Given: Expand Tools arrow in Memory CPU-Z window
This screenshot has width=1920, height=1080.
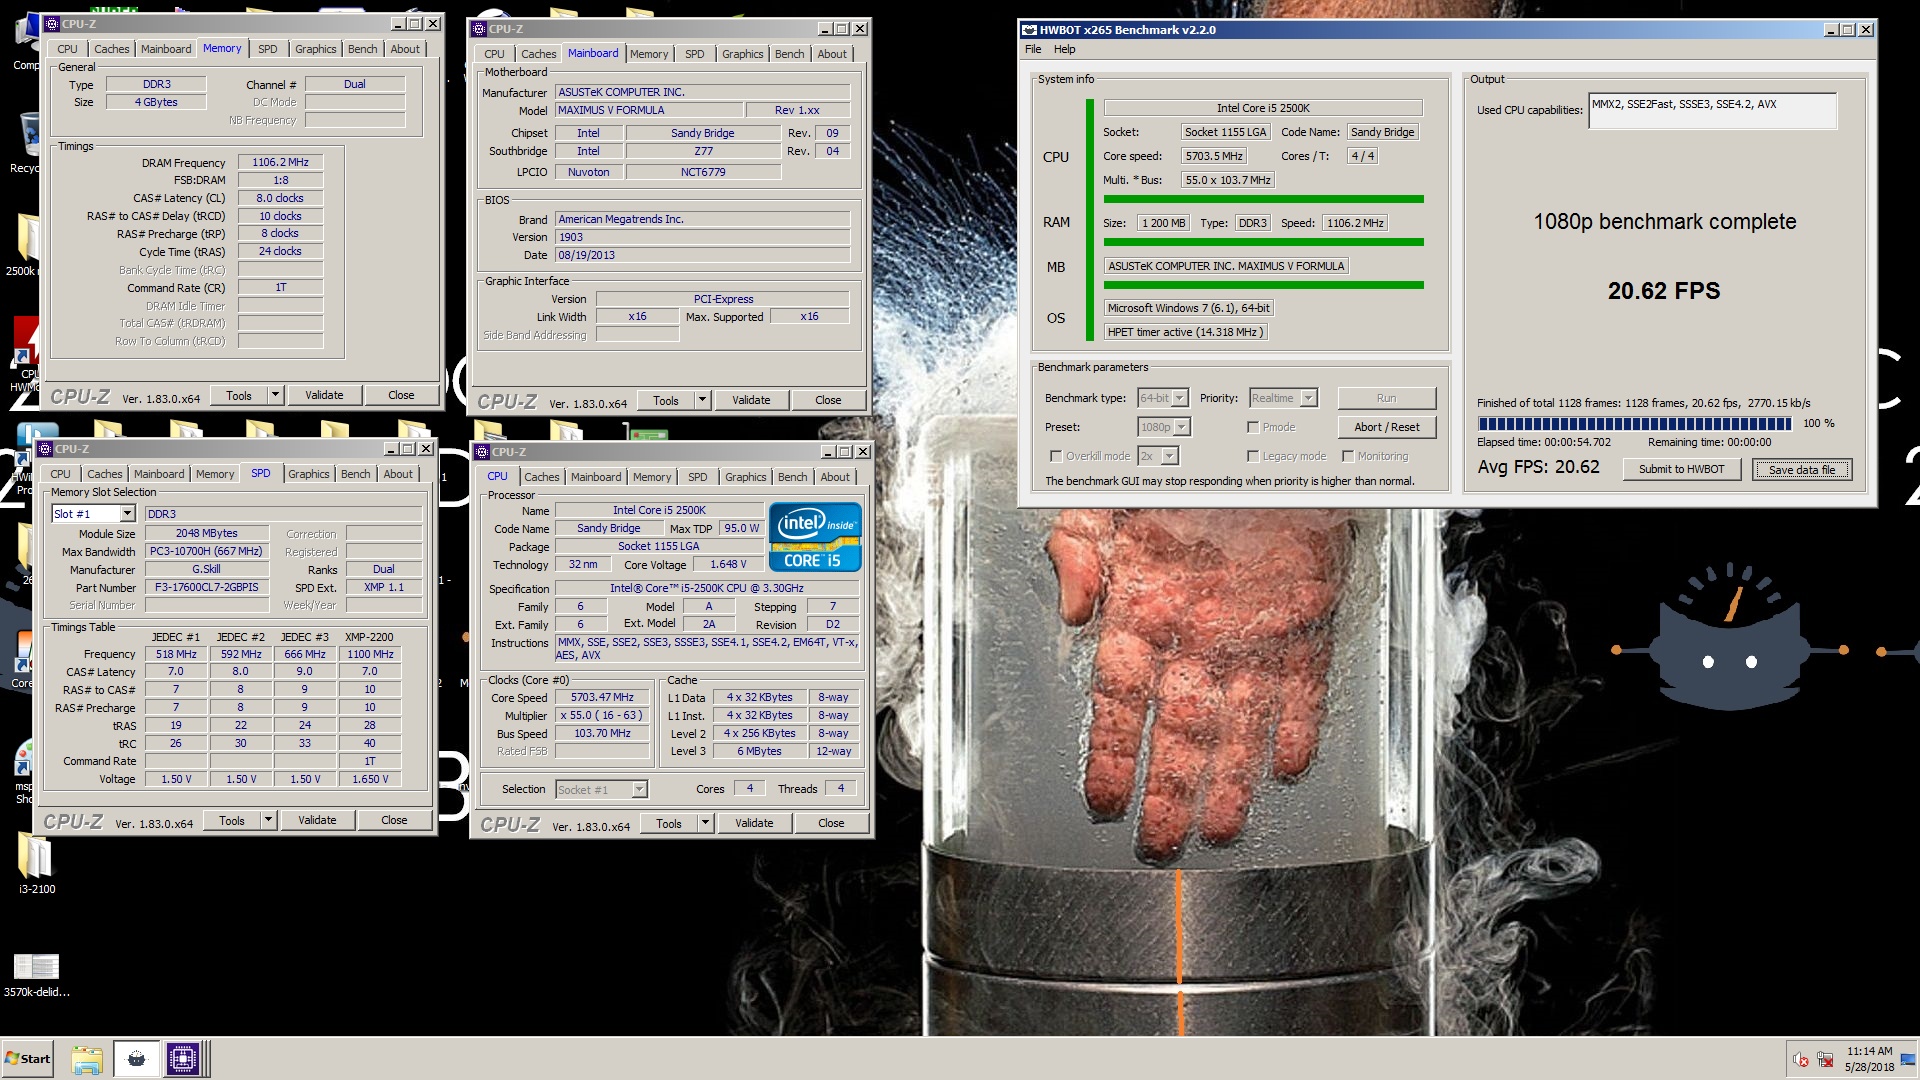Looking at the screenshot, I should point(275,395).
